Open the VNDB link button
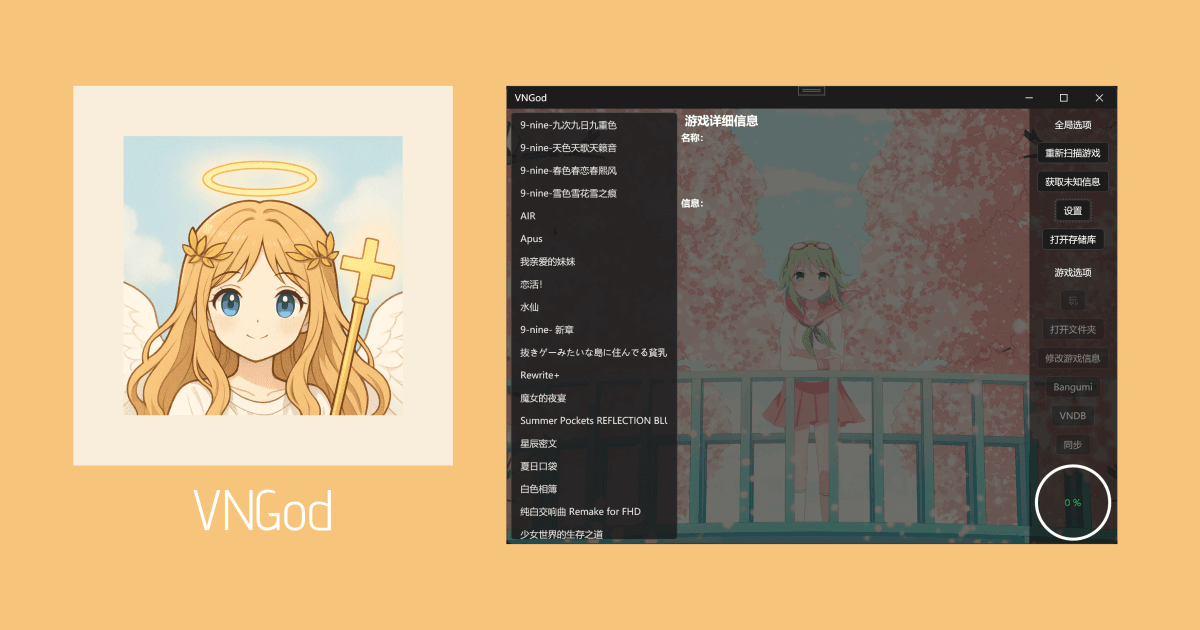The image size is (1200, 630). pos(1073,415)
